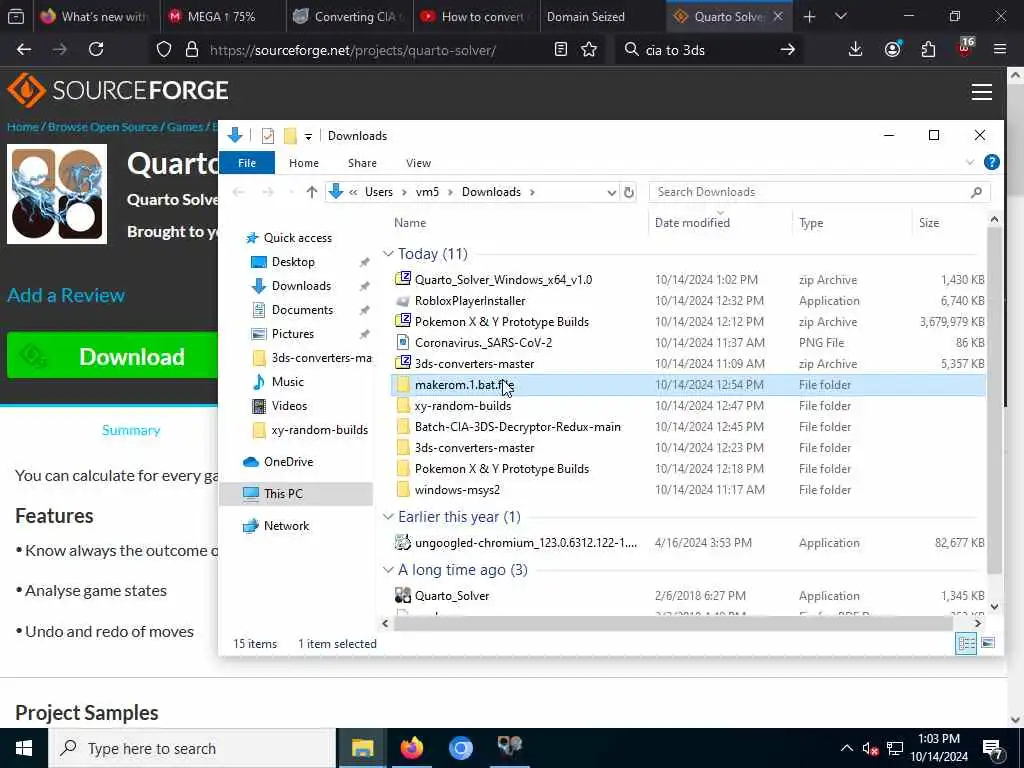Viewport: 1024px width, 768px height.
Task: Show hidden system tray icons
Action: (x=846, y=748)
